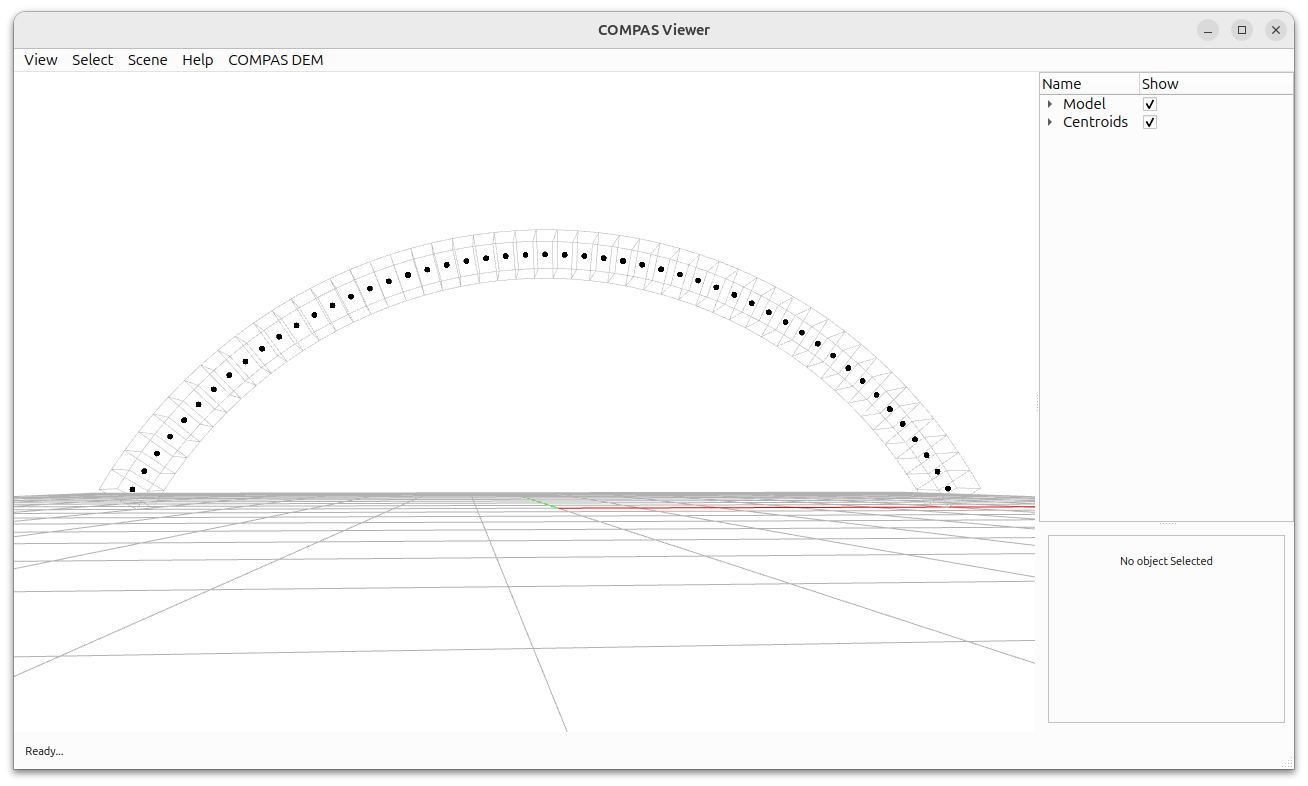Toggle the Centroids visibility checkbox

tap(1150, 122)
